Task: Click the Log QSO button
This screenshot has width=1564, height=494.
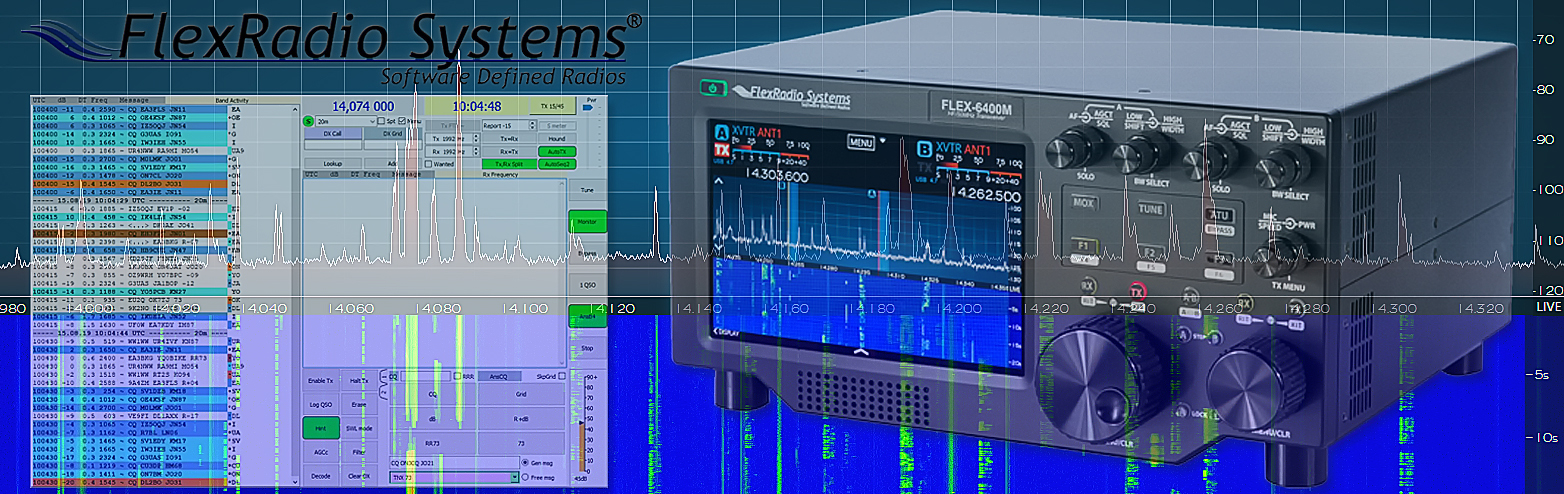Action: point(321,404)
